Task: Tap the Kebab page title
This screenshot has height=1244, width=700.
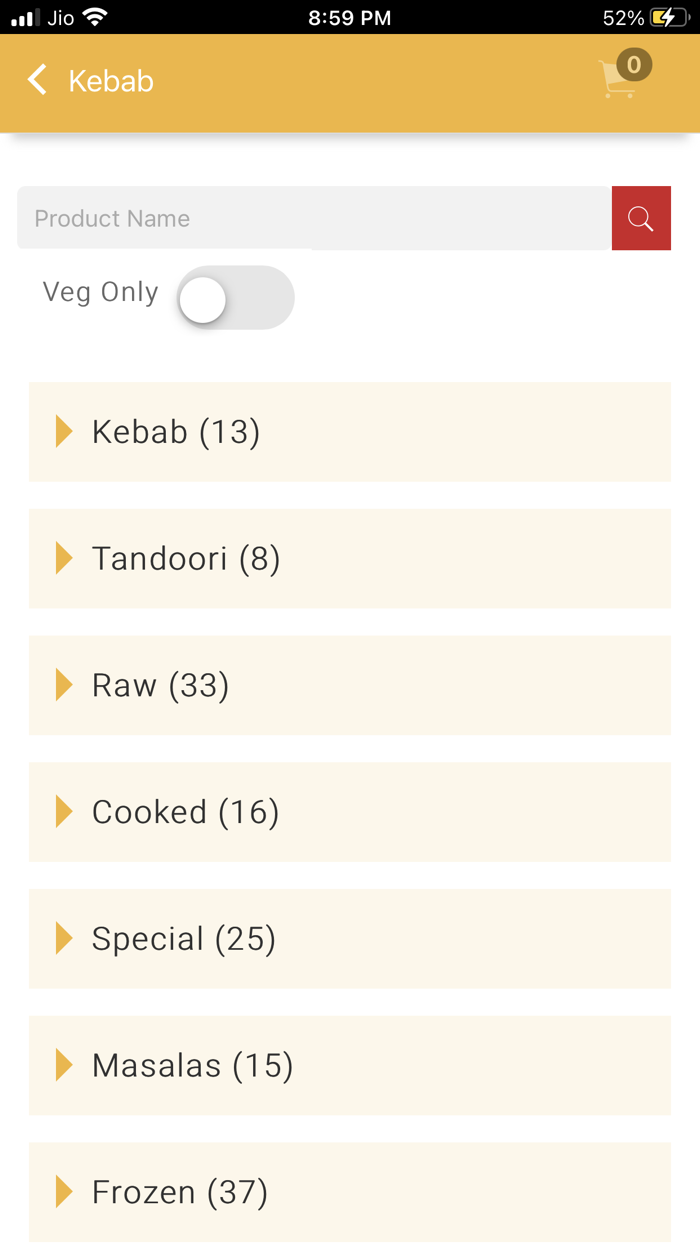Action: (x=111, y=81)
